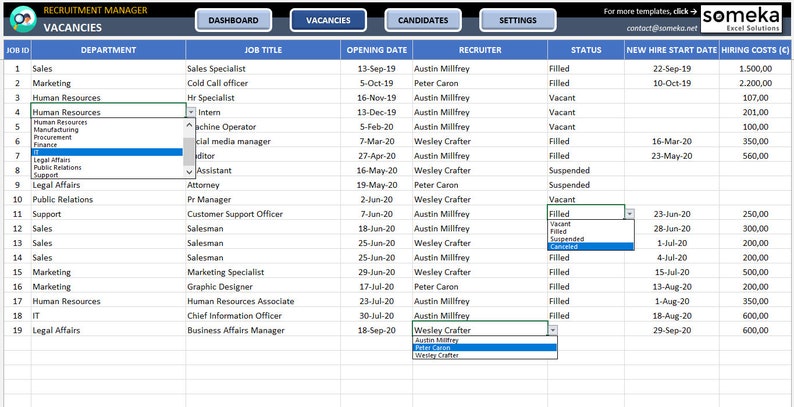Click the contact@someka.net email link
This screenshot has width=794, height=407.
point(661,28)
